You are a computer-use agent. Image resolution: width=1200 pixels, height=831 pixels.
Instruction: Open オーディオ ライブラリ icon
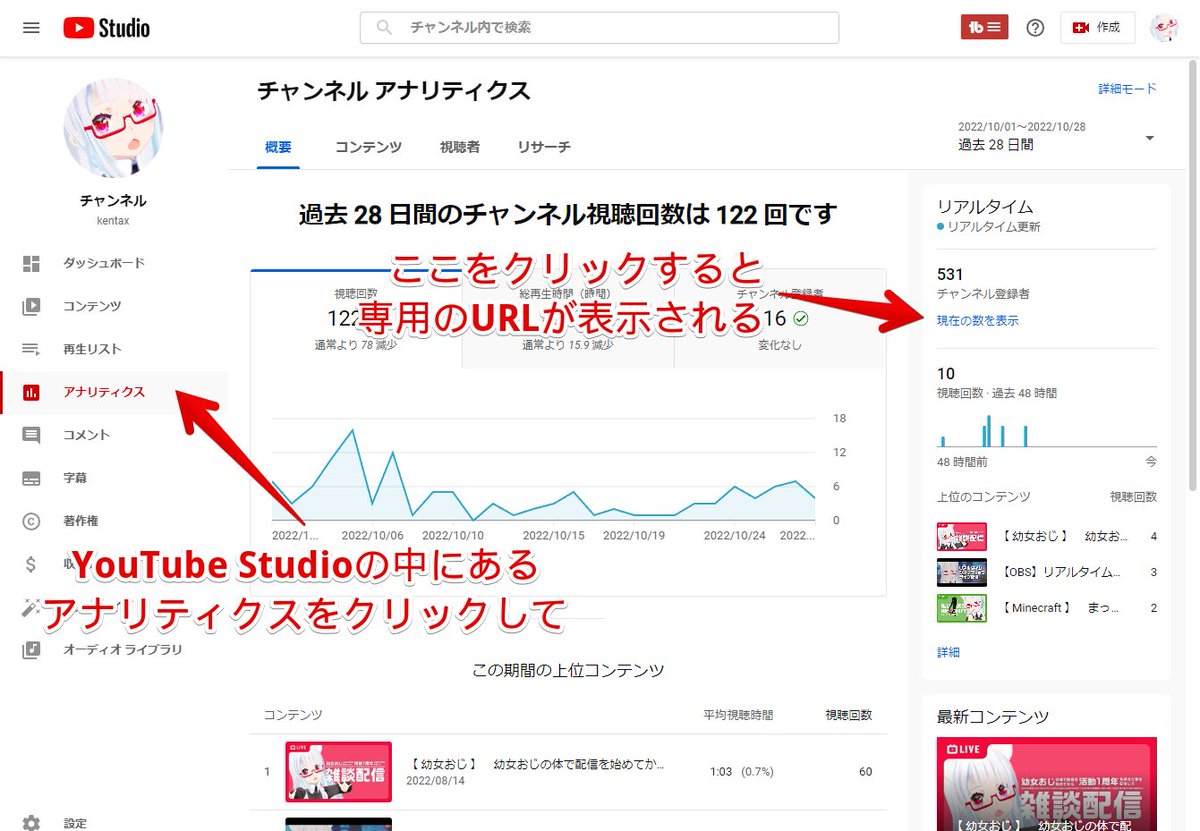coord(31,650)
